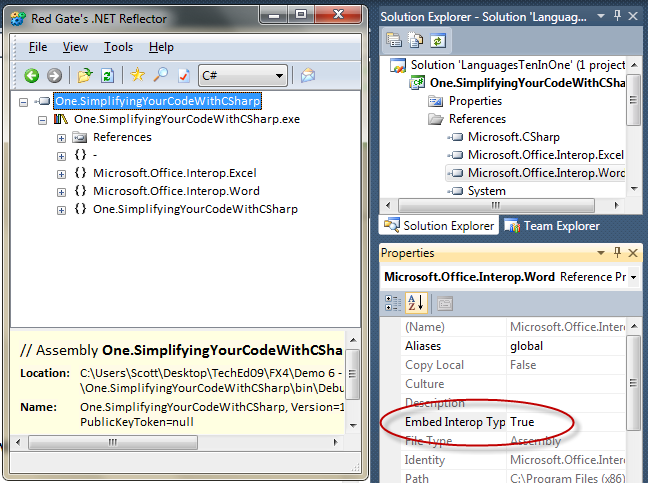
Task: Close the Properties panel
Action: point(633,253)
